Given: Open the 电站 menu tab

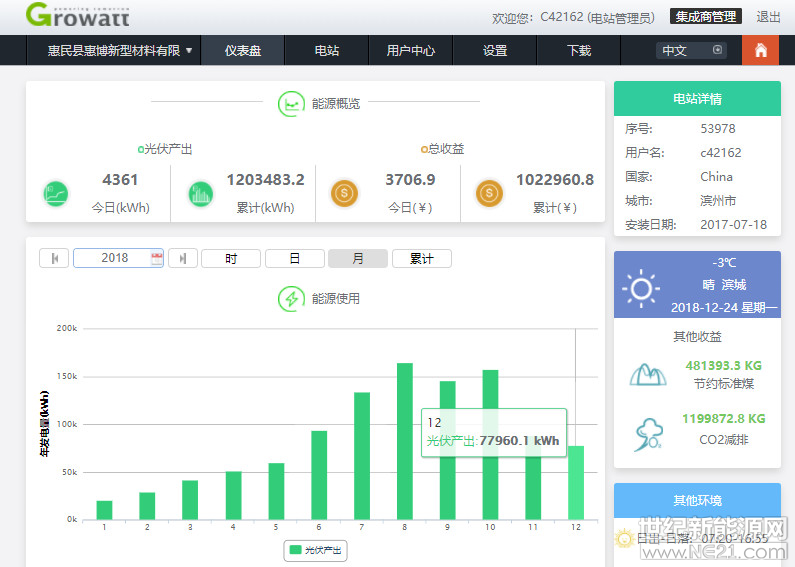Looking at the screenshot, I should 326,50.
